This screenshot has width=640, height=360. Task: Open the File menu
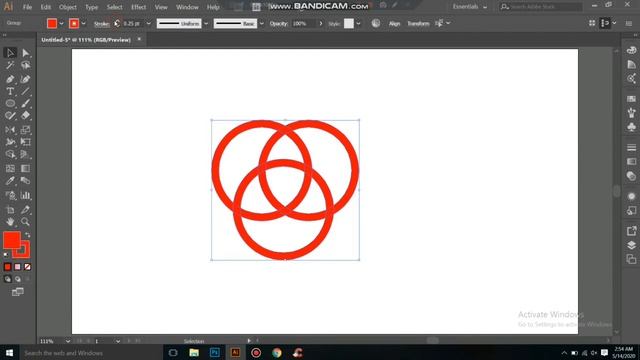(27, 7)
